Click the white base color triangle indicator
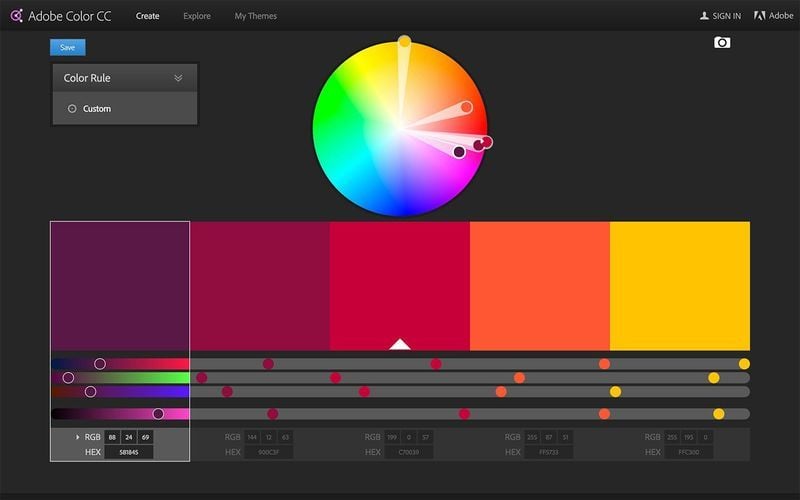 tap(400, 344)
